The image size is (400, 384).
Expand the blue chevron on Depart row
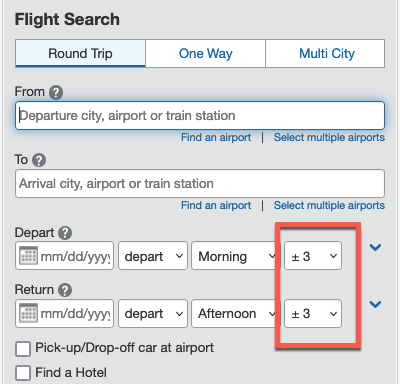(375, 247)
